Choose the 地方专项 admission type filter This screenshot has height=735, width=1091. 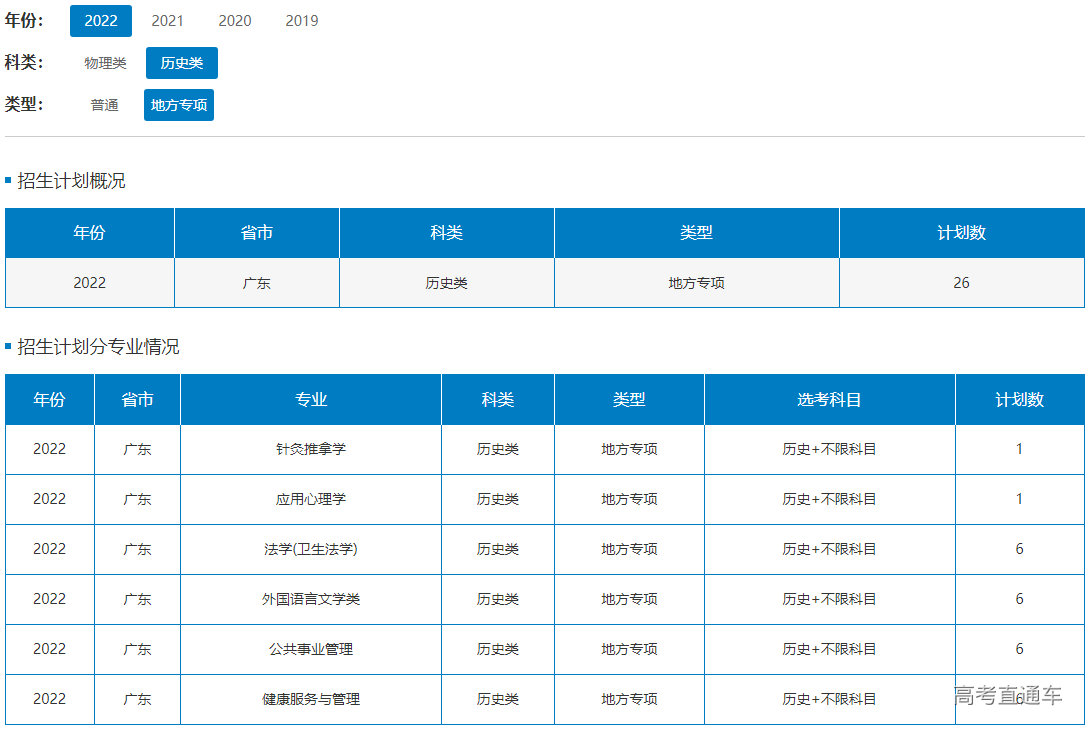tap(179, 105)
